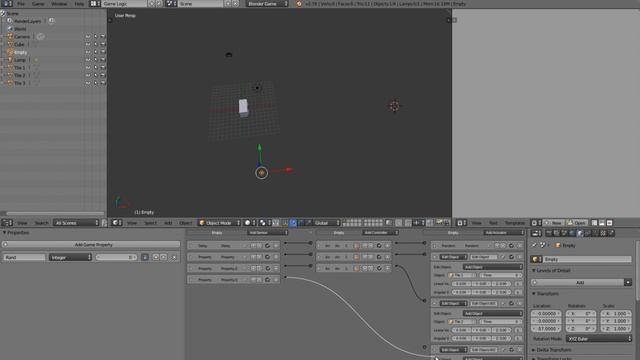Screen dimensions: 640x360
Task: Open the Global transform orientation dropdown
Action: pyautogui.click(x=327, y=223)
